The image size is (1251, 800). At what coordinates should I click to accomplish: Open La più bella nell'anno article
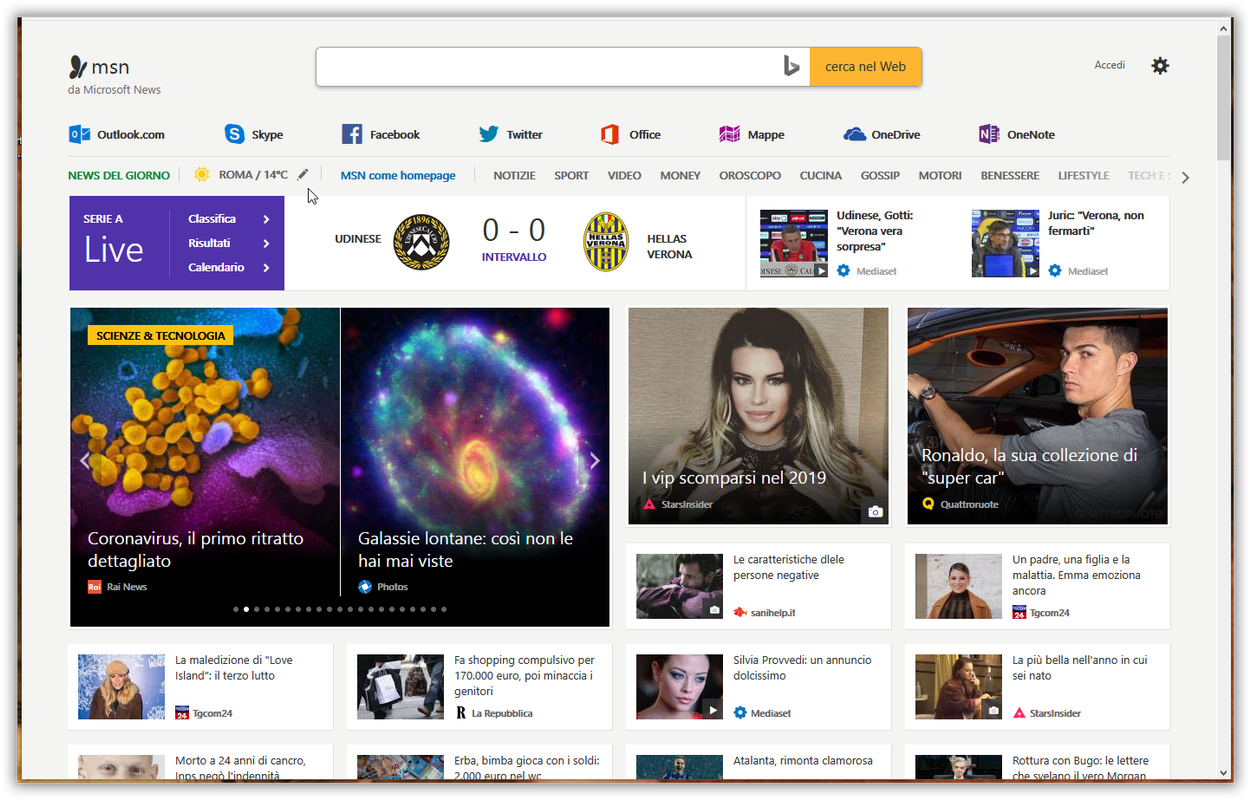1037,687
